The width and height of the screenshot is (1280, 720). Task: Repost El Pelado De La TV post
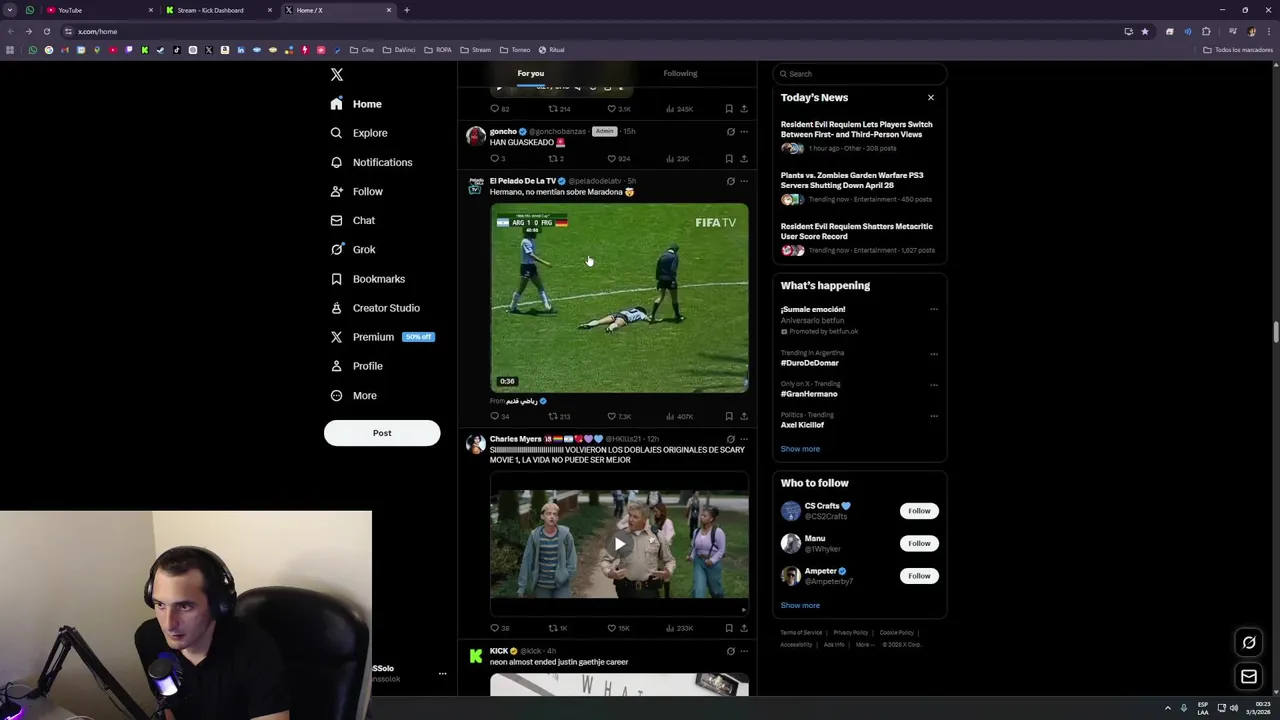[559, 416]
